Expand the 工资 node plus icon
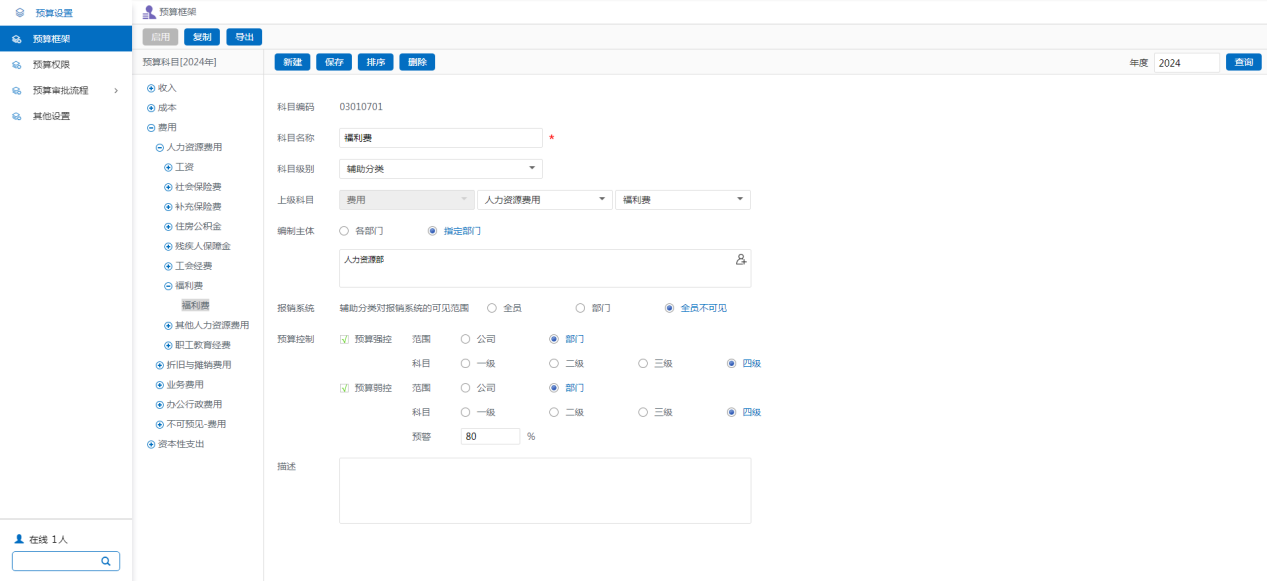The width and height of the screenshot is (1267, 581). (x=168, y=167)
